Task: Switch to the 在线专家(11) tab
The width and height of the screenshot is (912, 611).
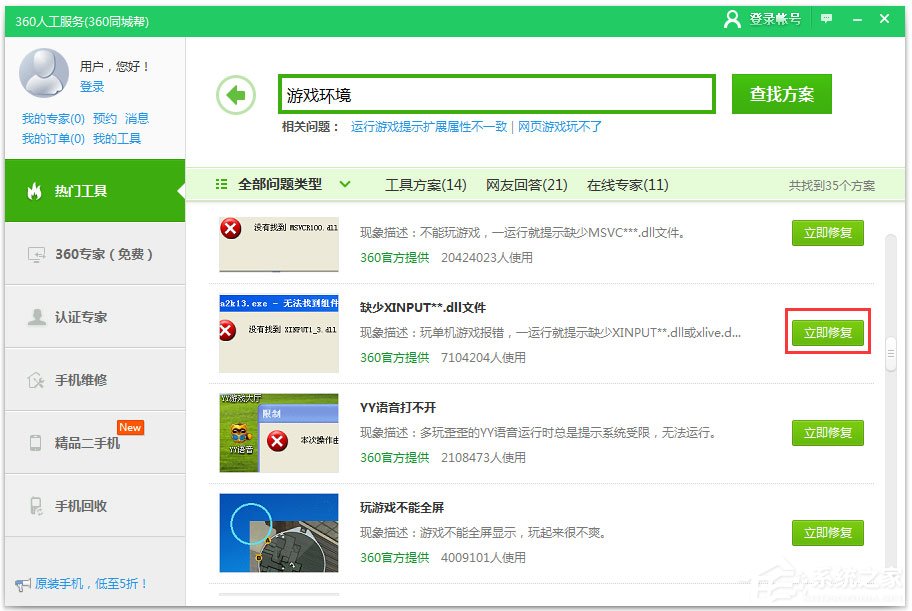Action: click(x=628, y=185)
